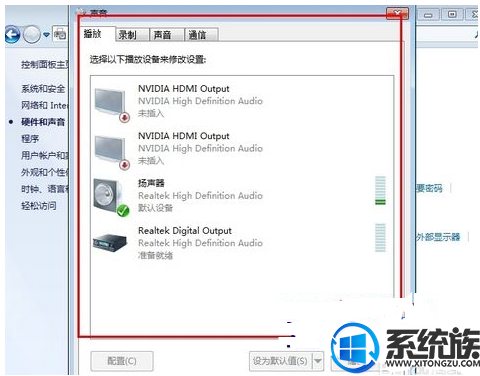
Task: Click the first 未插入 status text
Action: click(x=151, y=113)
